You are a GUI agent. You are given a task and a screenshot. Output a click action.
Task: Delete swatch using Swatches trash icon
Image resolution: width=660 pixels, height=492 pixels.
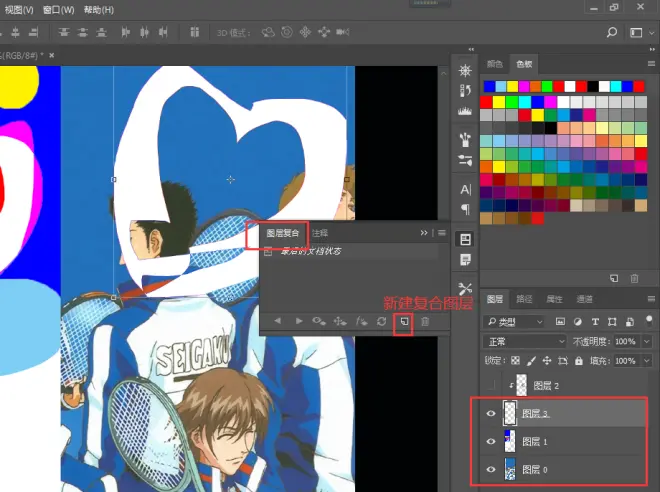click(634, 278)
